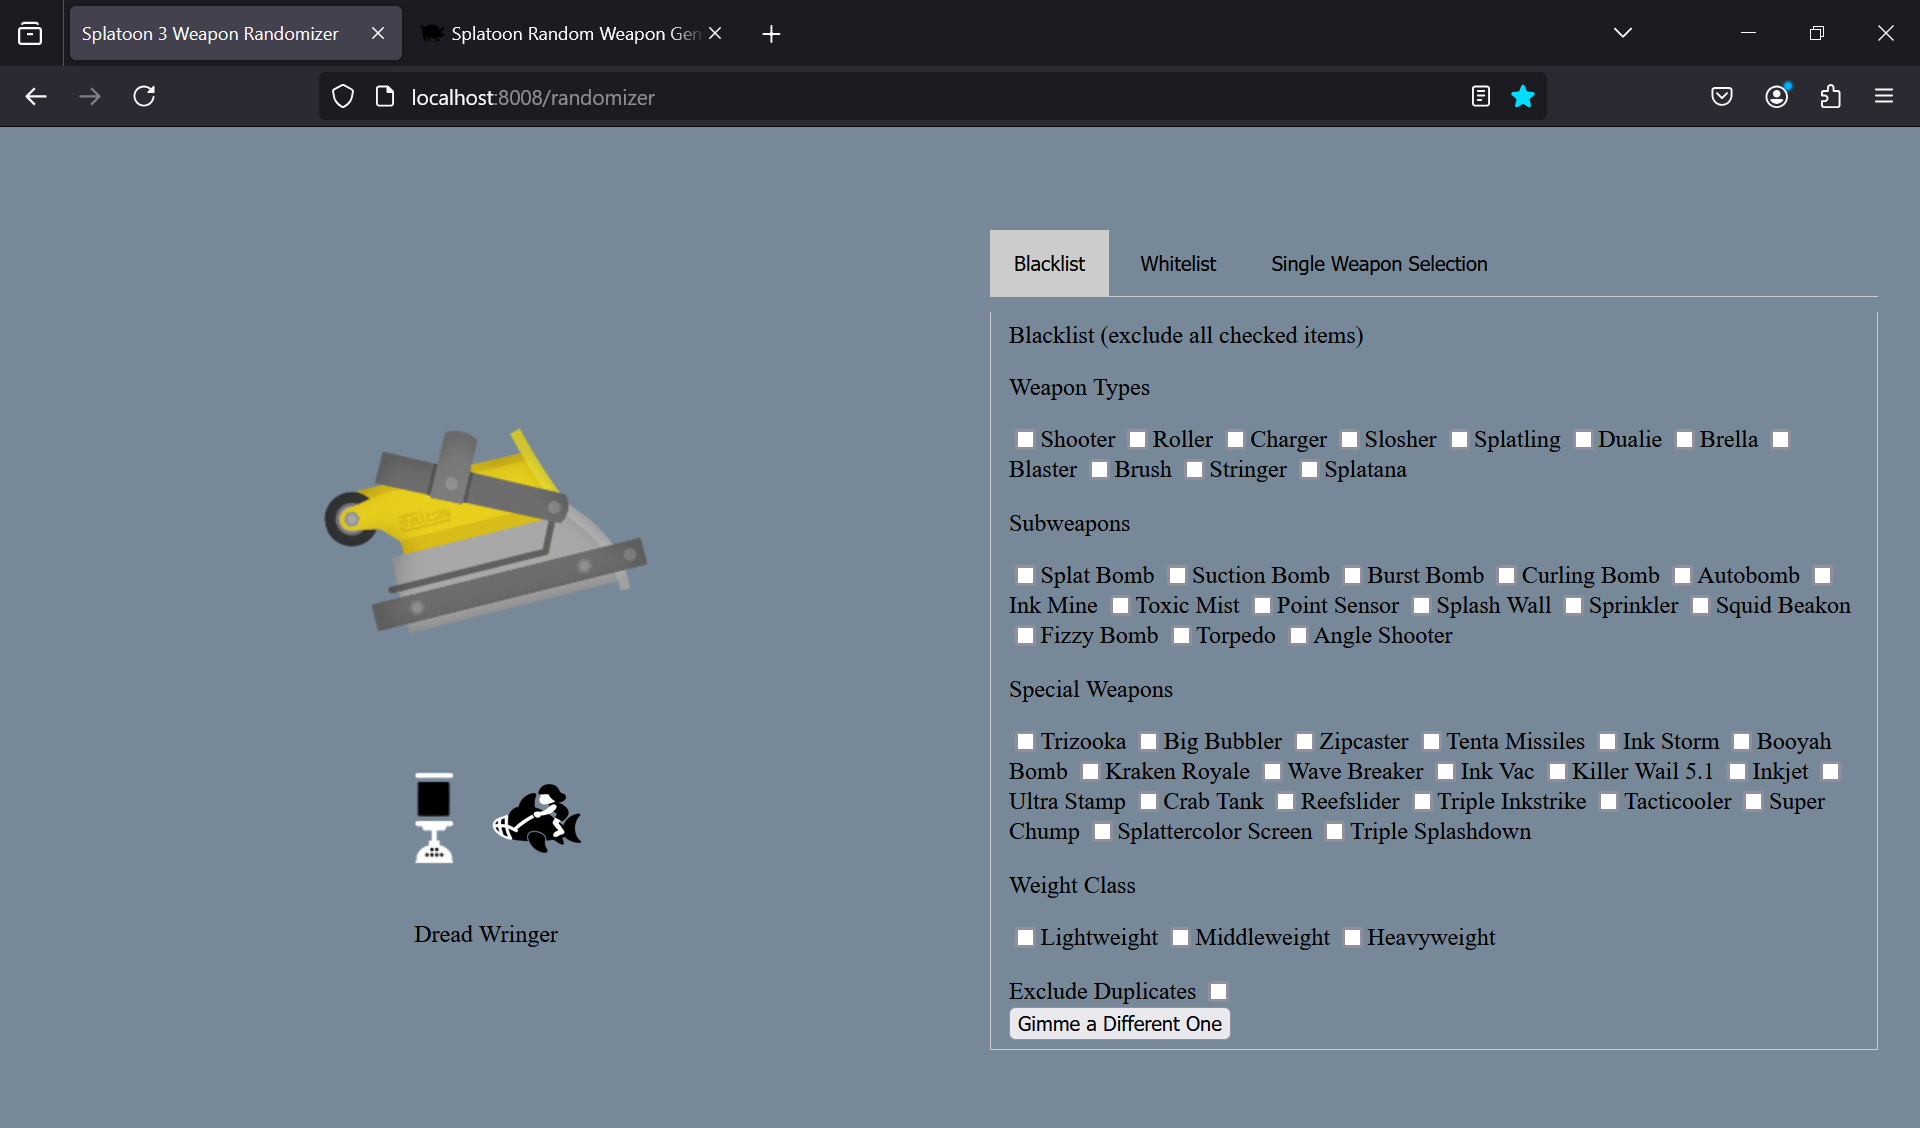Viewport: 1920px width, 1128px height.
Task: Open the Firefox hamburger menu
Action: point(1884,96)
